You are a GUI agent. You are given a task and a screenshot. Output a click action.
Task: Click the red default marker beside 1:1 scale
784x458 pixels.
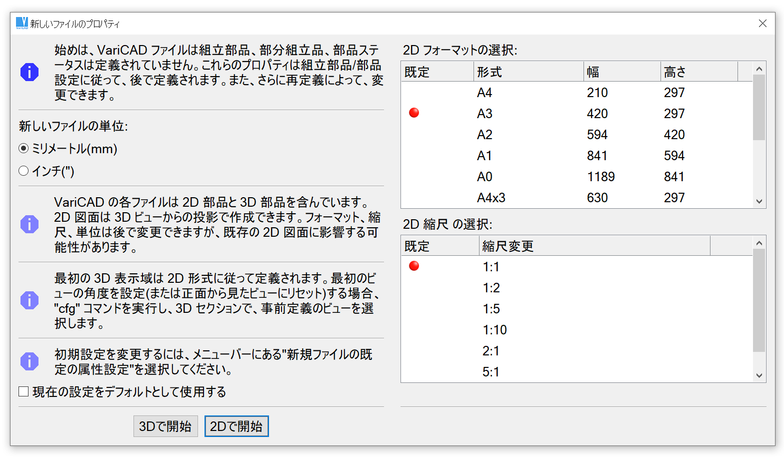coord(414,266)
